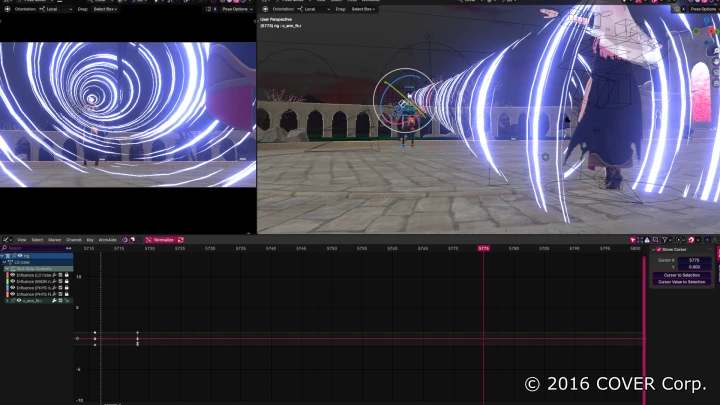This screenshot has height=405, width=720.
Task: Open the funnel filters dropdown
Action: tap(667, 240)
